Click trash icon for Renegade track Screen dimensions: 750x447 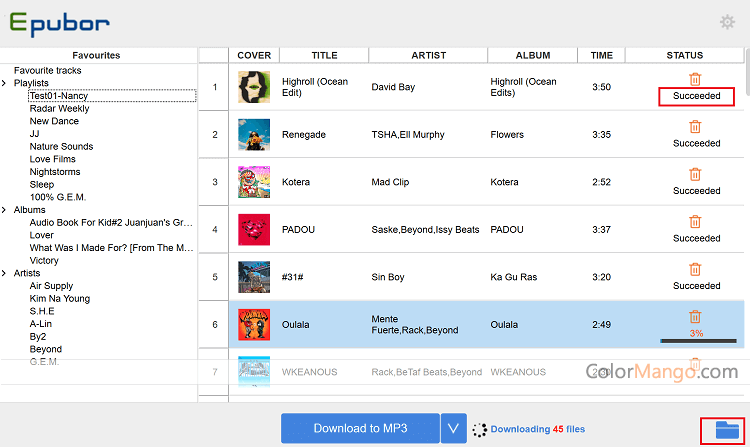[x=695, y=127]
